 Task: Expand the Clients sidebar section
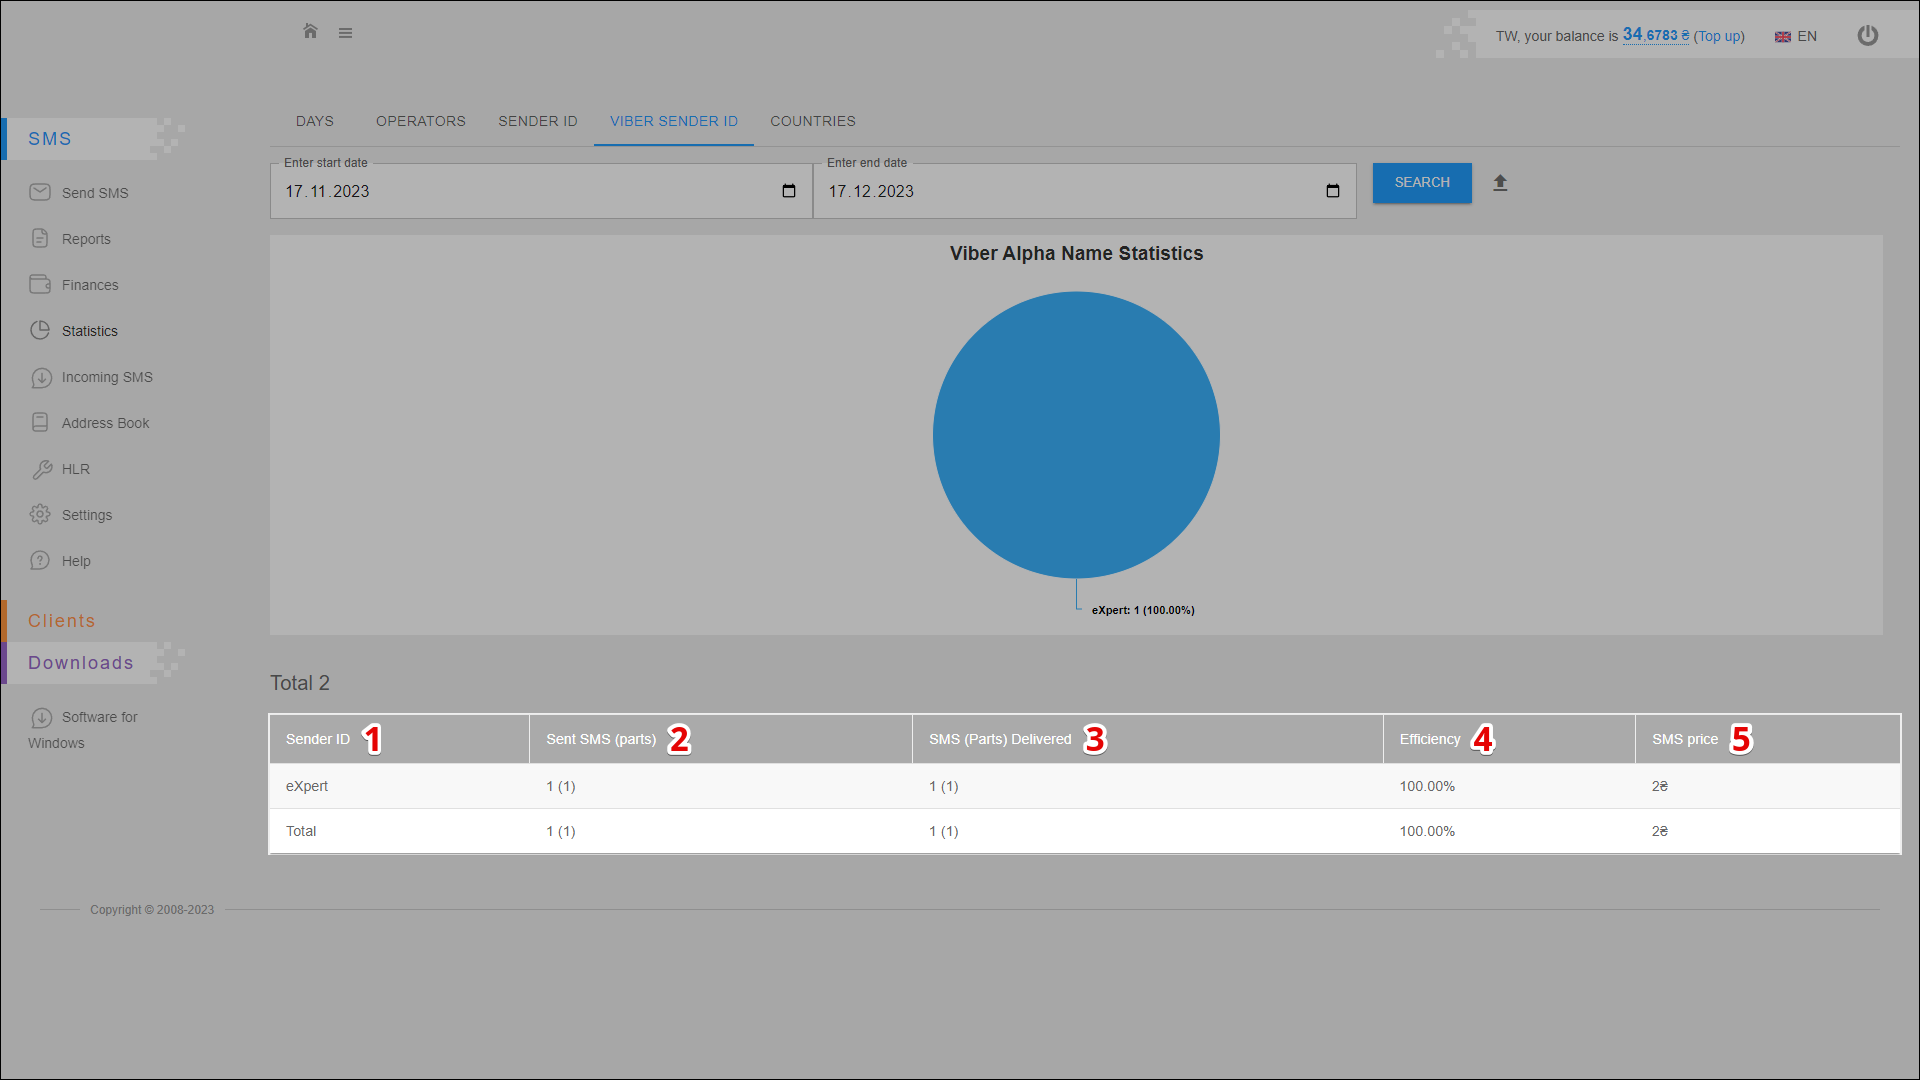62,621
